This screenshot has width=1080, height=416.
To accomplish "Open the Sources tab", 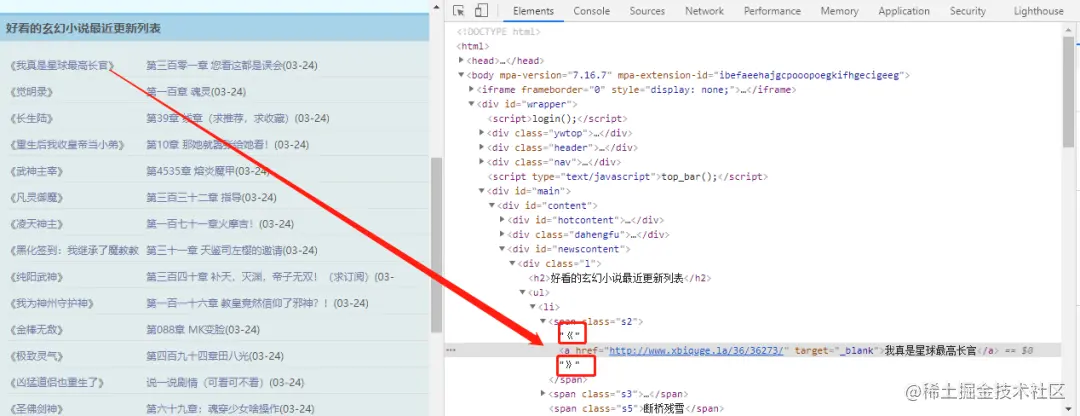I will pyautogui.click(x=647, y=11).
